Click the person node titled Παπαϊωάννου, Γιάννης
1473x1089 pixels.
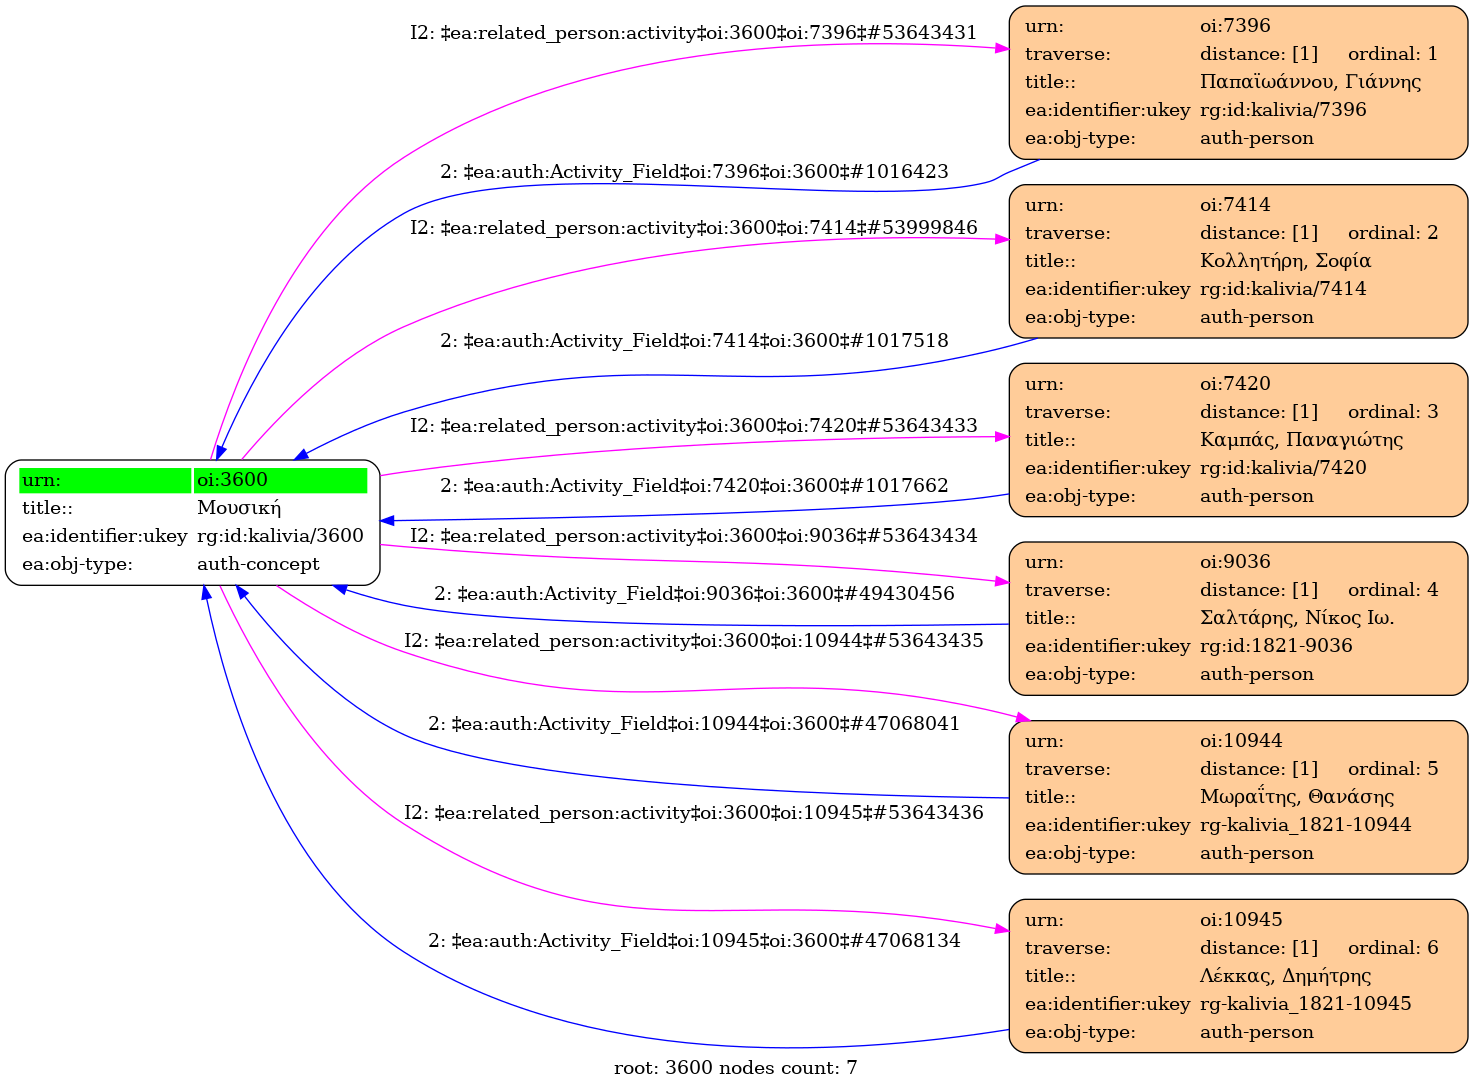pyautogui.click(x=1309, y=82)
